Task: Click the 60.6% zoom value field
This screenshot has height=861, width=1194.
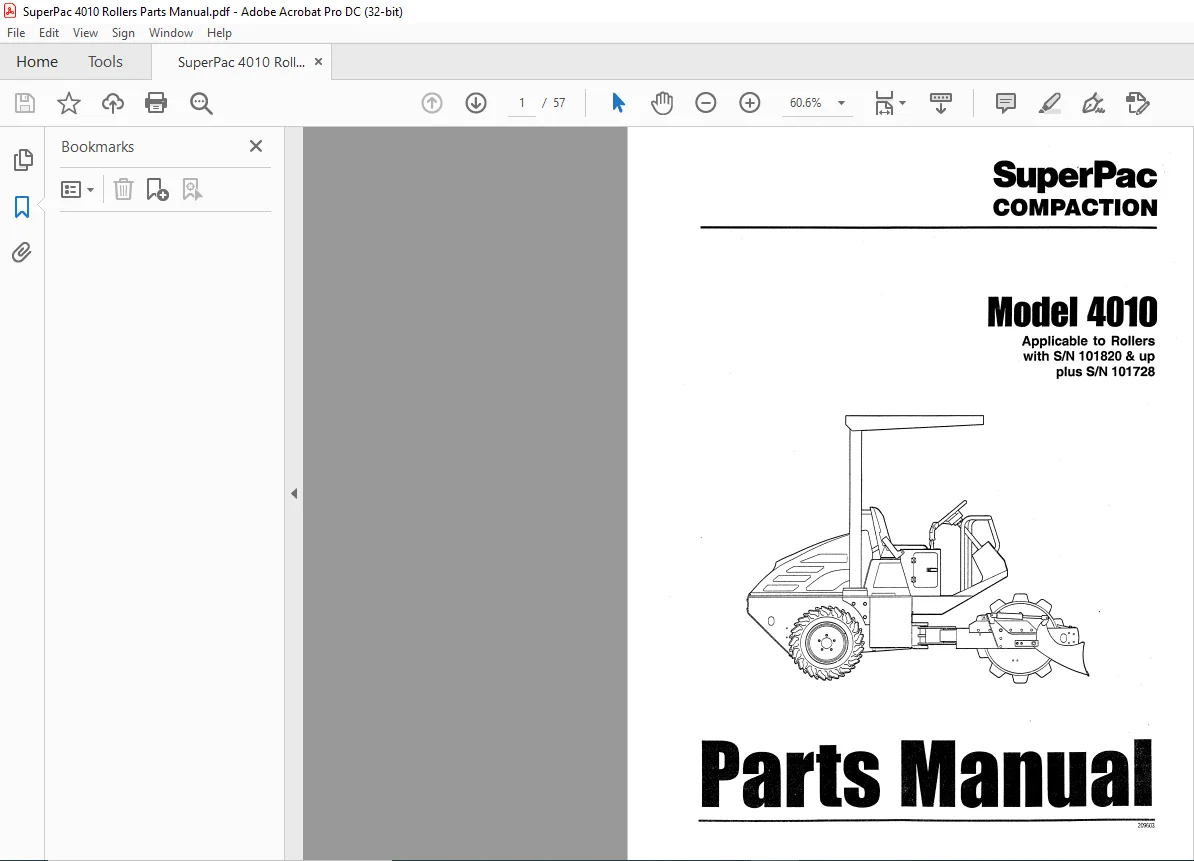Action: point(806,103)
